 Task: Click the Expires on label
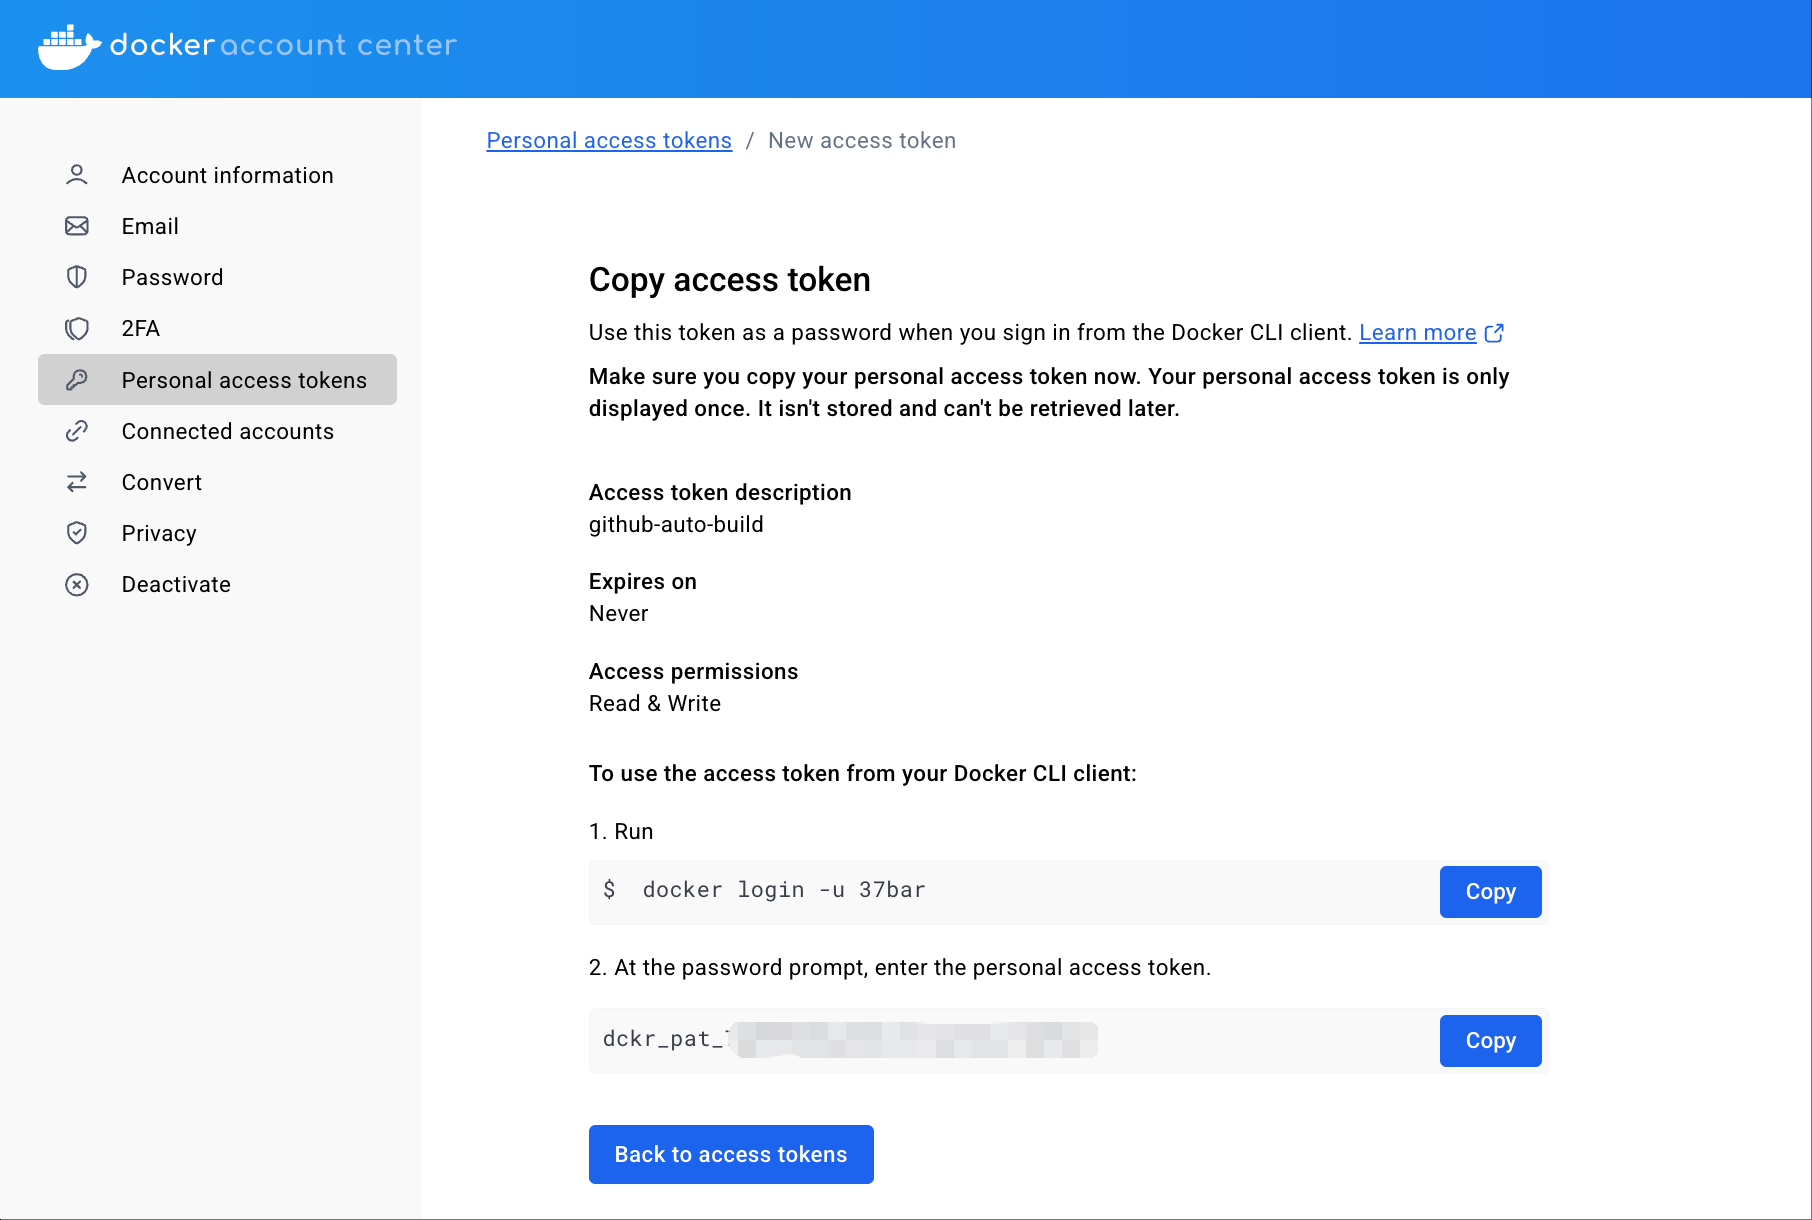(x=643, y=582)
